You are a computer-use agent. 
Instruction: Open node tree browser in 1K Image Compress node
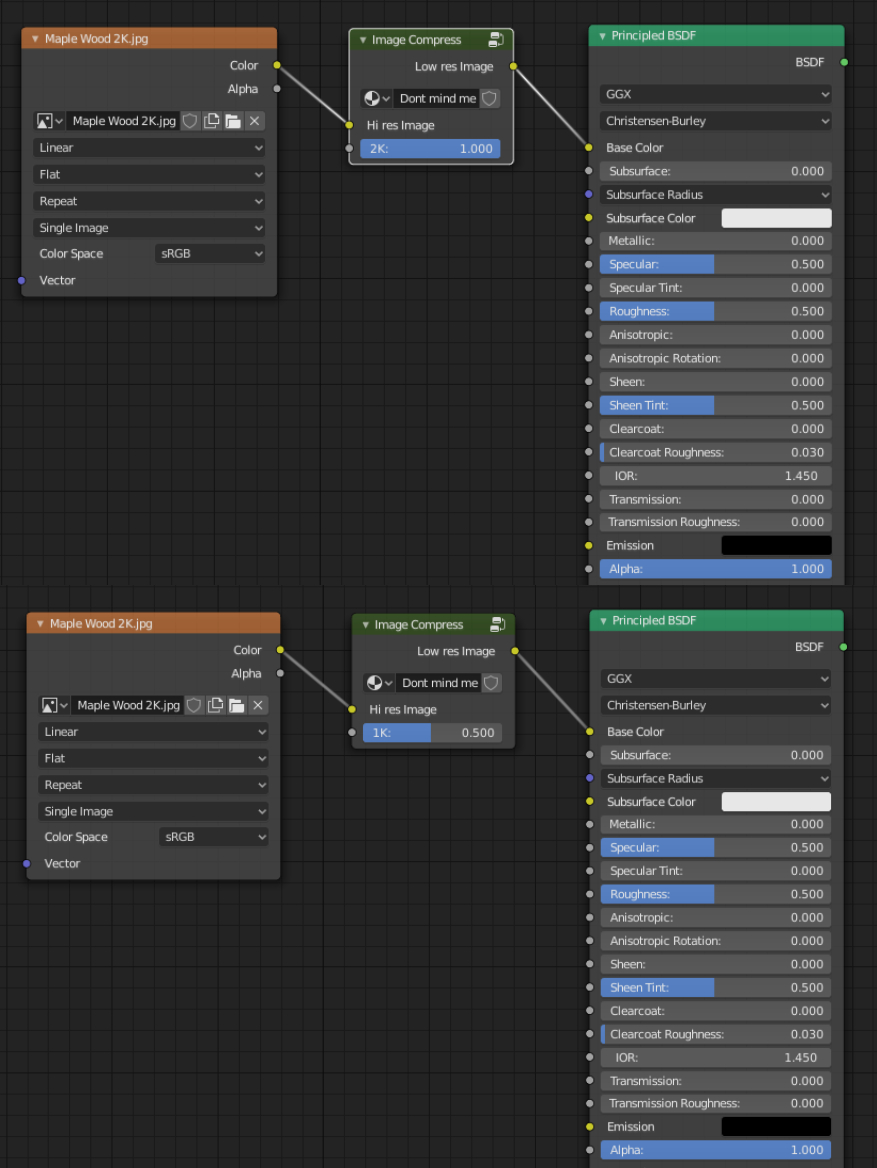point(379,682)
